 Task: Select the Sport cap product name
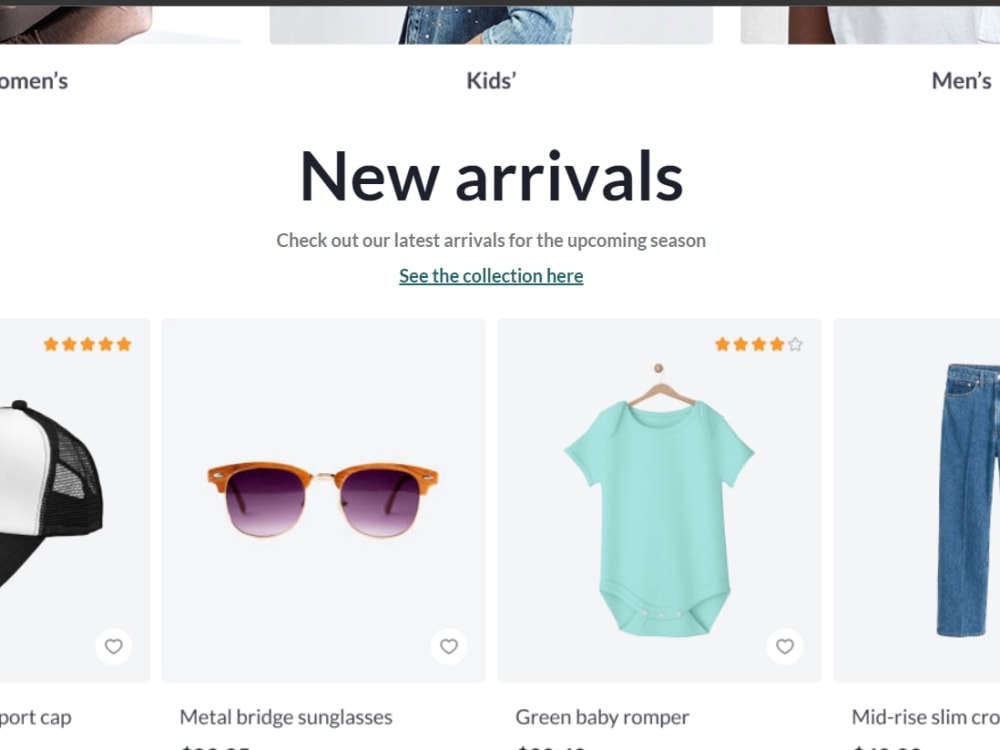pyautogui.click(x=35, y=717)
